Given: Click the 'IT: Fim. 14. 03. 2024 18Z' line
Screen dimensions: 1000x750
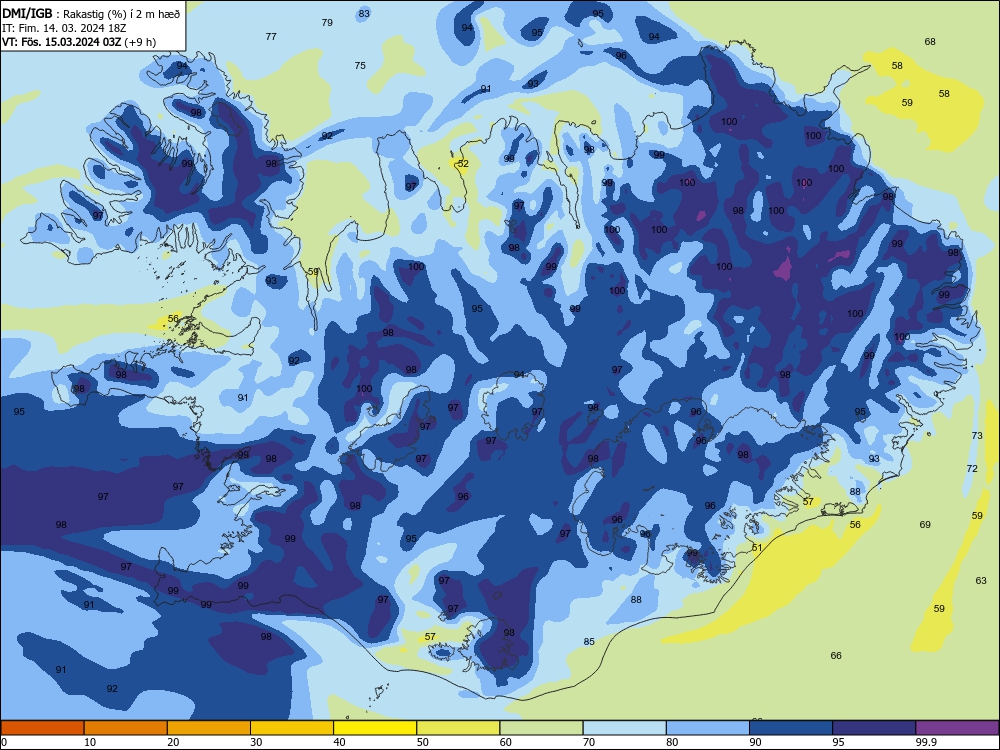Looking at the screenshot, I should tap(64, 28).
